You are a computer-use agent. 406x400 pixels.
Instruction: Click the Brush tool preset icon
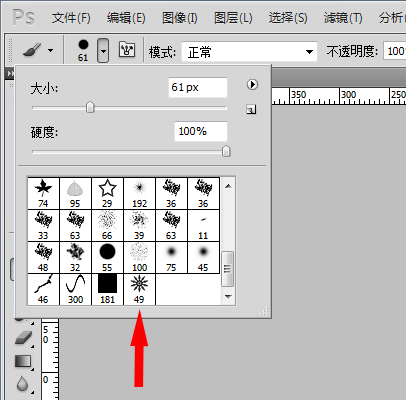point(32,50)
